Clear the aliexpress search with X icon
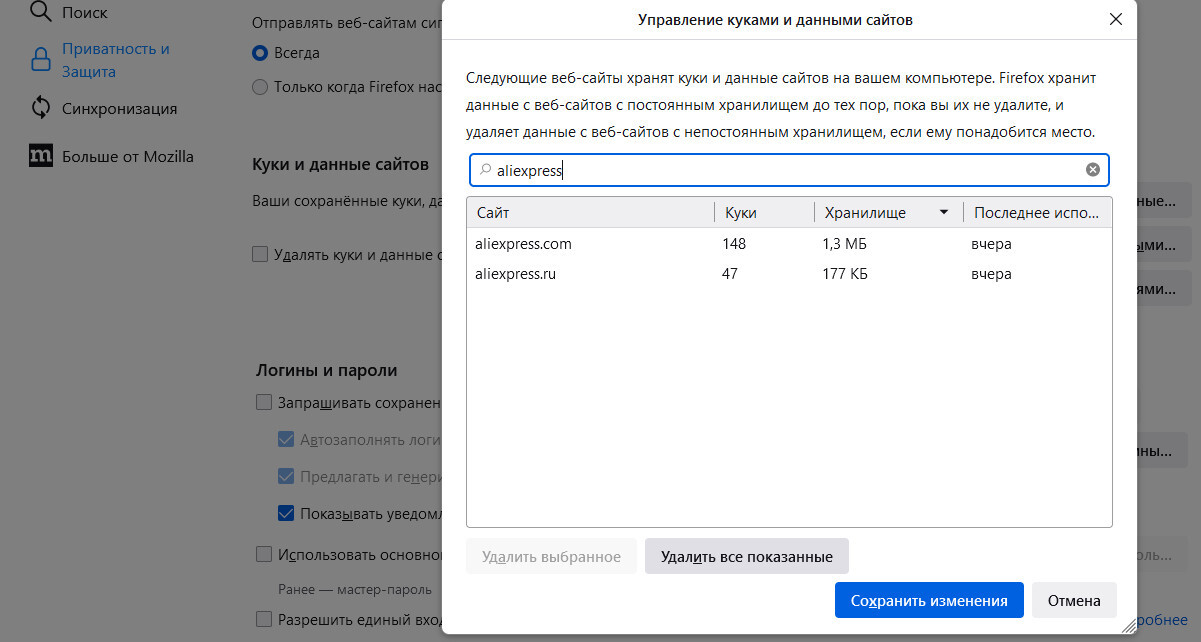This screenshot has width=1201, height=642. pos(1093,170)
